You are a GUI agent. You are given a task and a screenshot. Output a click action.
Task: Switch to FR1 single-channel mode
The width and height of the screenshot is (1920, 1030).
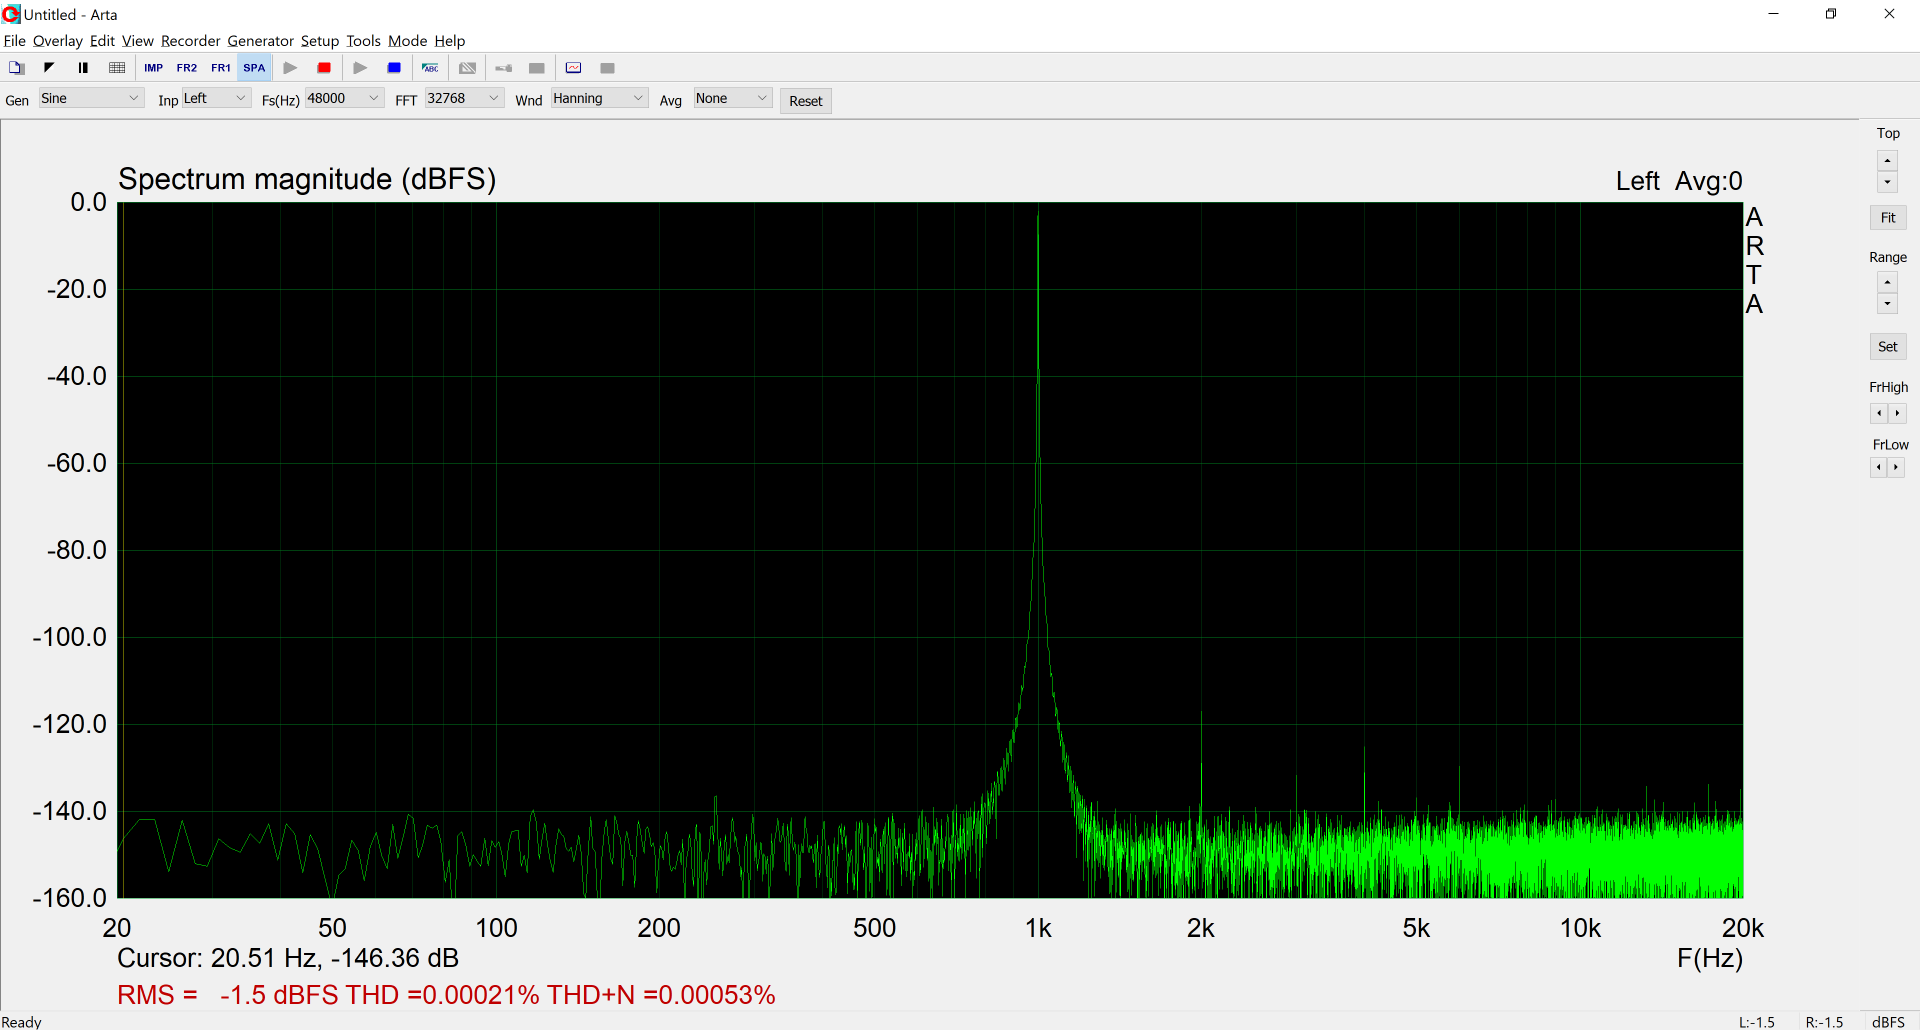(x=221, y=68)
